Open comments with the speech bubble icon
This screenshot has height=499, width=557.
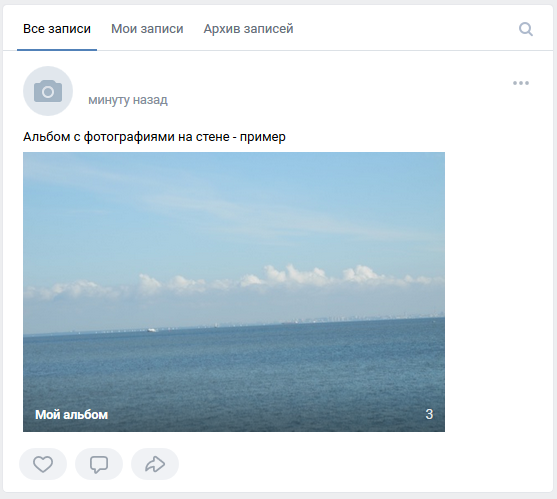click(99, 464)
